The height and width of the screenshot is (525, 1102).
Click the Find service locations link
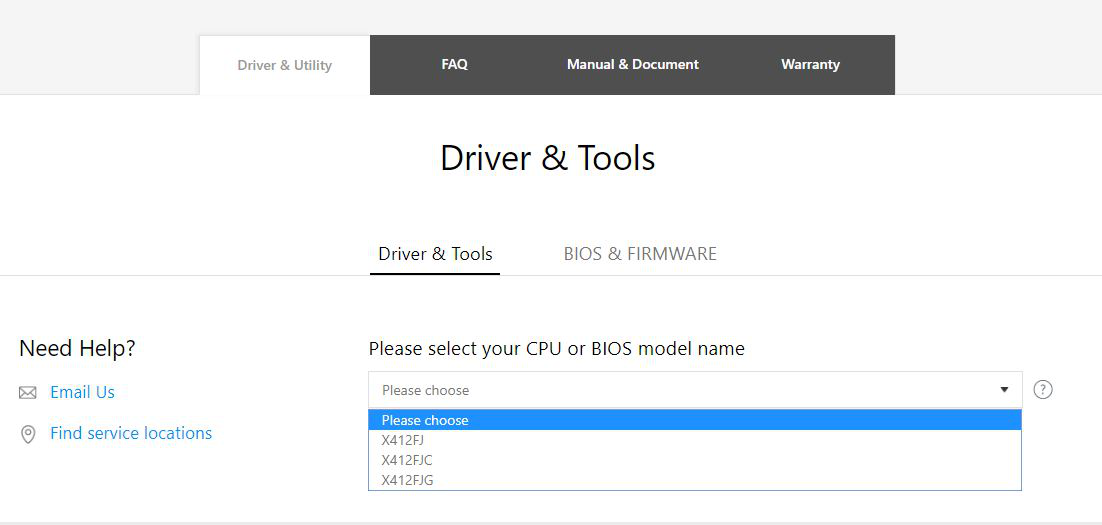131,434
